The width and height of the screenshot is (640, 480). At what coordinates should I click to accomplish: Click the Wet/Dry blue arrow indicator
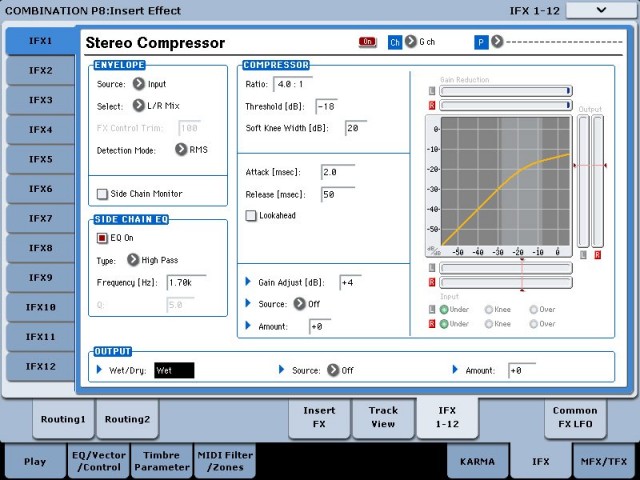(x=98, y=370)
